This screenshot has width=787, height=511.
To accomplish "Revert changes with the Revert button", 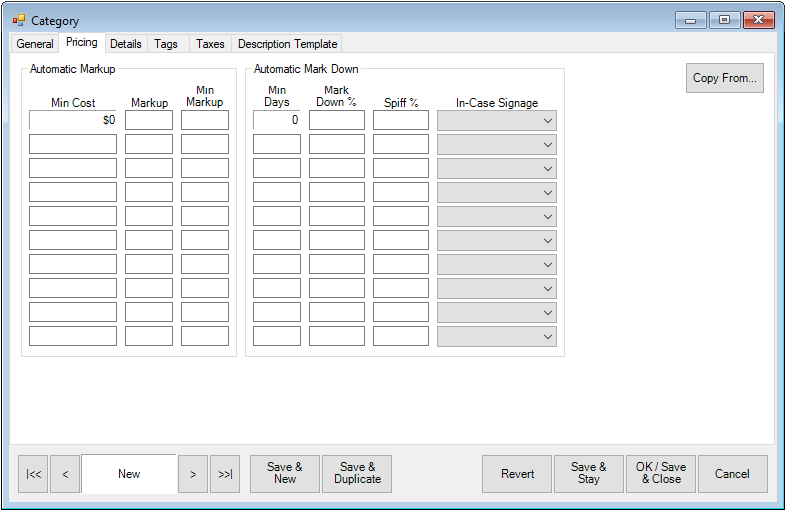I will click(517, 474).
